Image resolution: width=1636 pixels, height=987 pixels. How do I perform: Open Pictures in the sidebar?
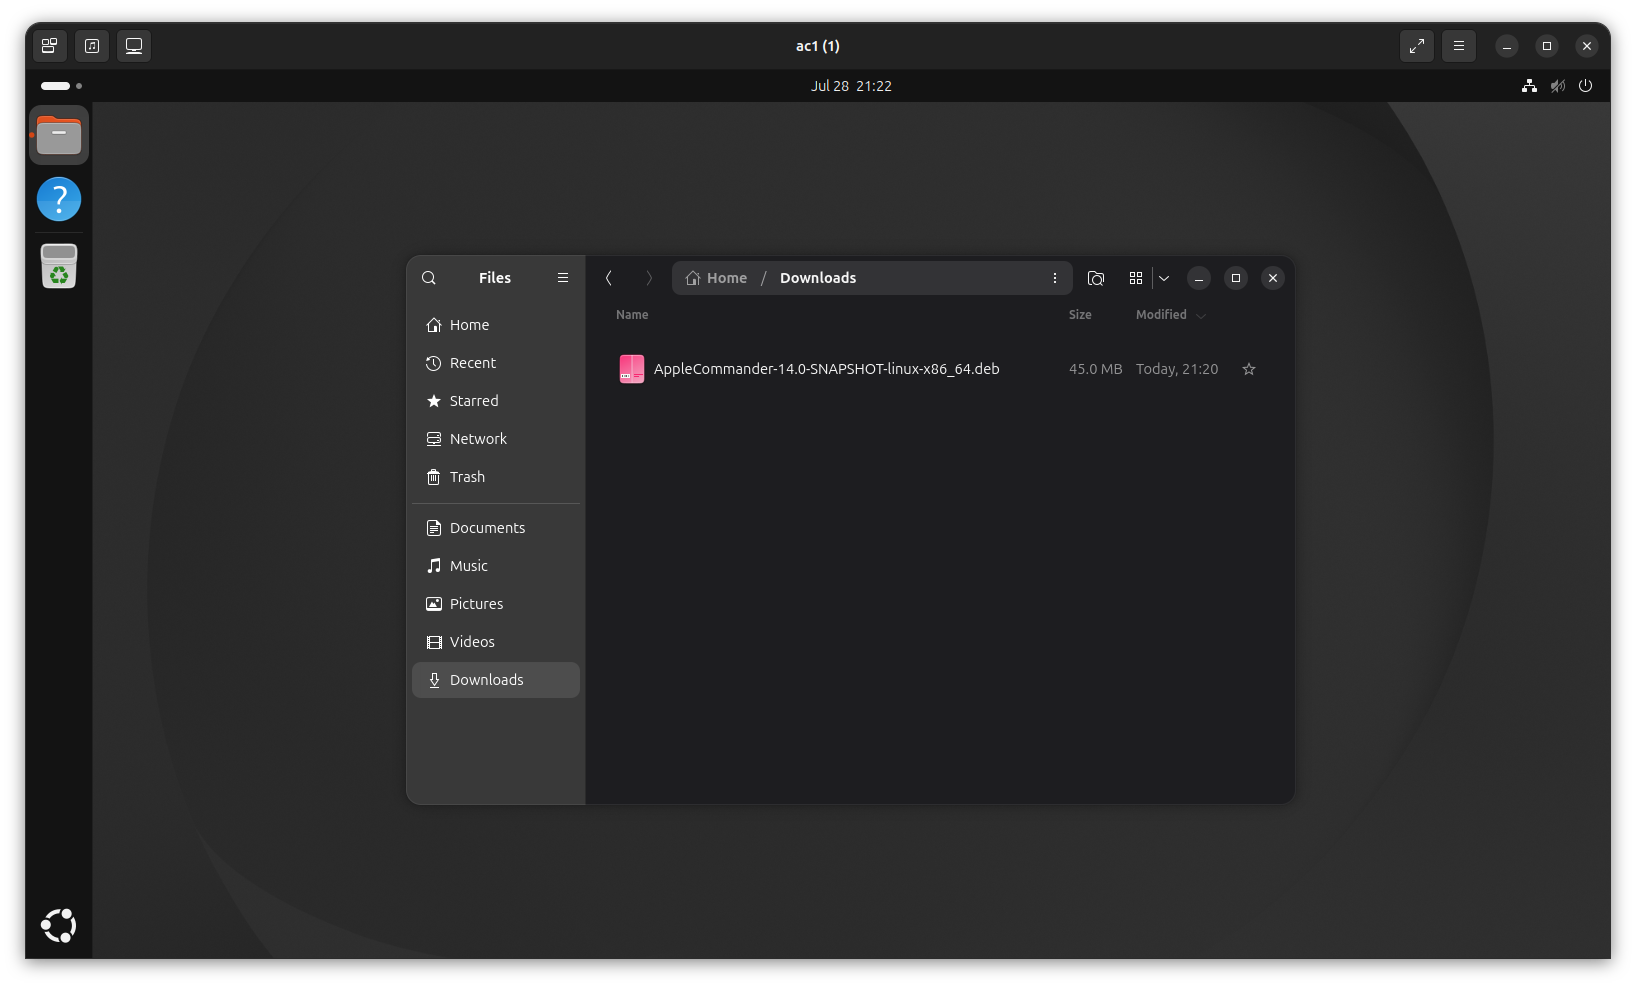tap(496, 604)
